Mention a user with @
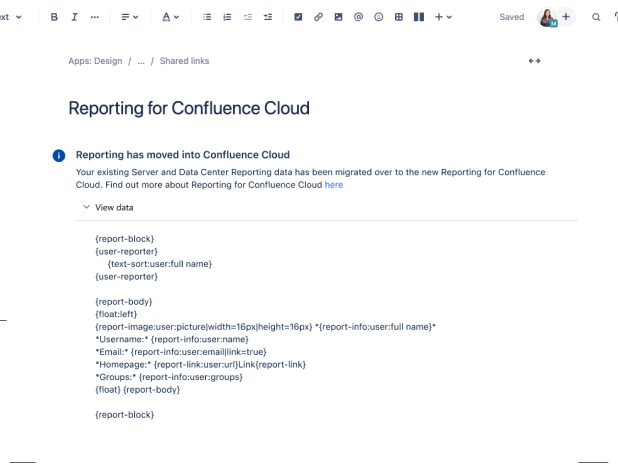The height and width of the screenshot is (464, 618). pos(358,17)
